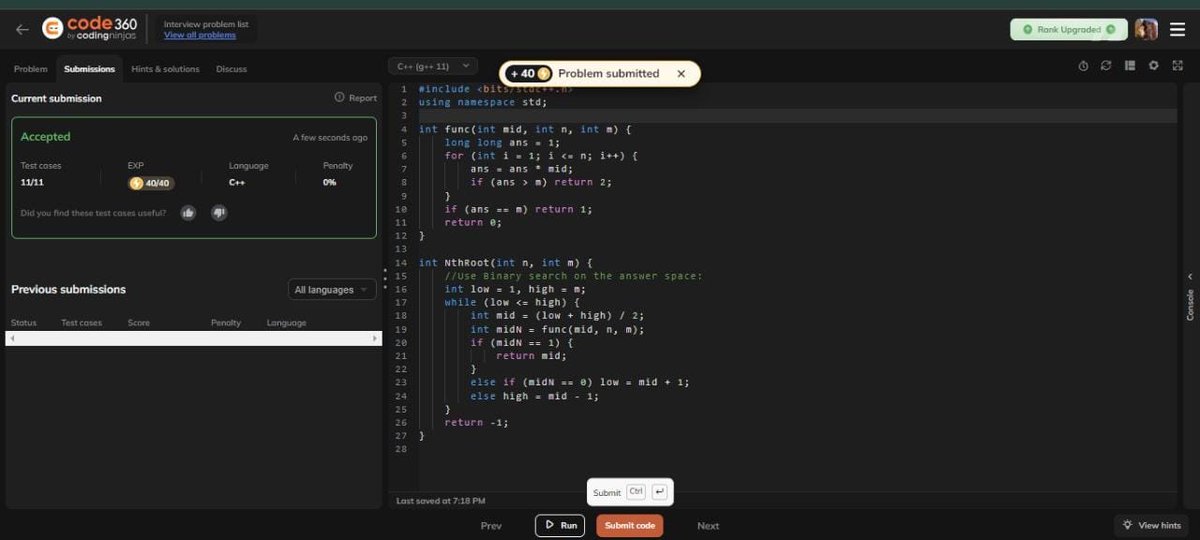Image resolution: width=1200 pixels, height=540 pixels.
Task: Click the 40/40 EXP badge
Action: pyautogui.click(x=150, y=183)
